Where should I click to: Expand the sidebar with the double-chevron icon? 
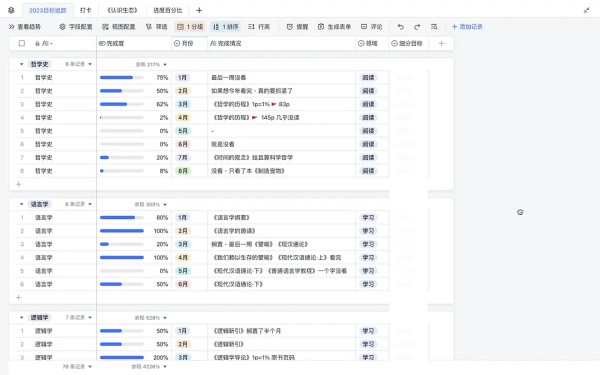coord(11,27)
